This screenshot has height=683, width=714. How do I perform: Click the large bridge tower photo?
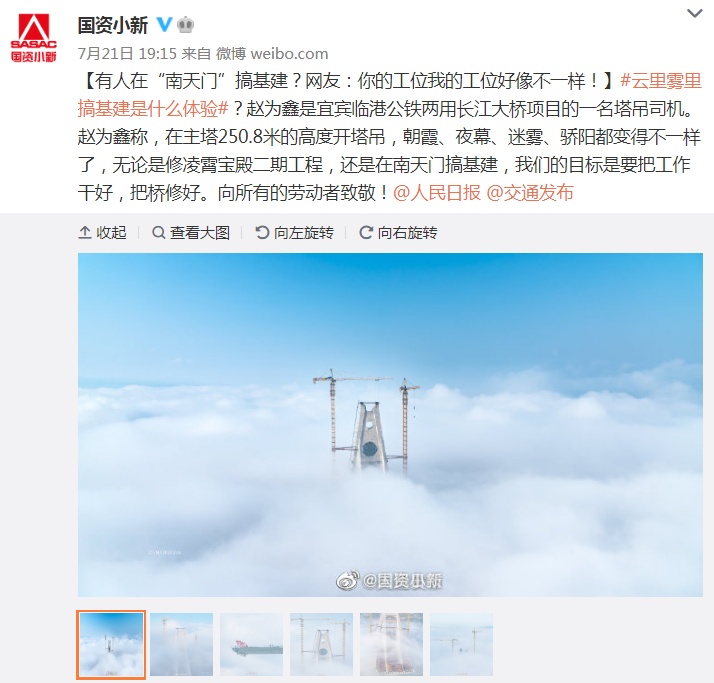click(x=390, y=425)
